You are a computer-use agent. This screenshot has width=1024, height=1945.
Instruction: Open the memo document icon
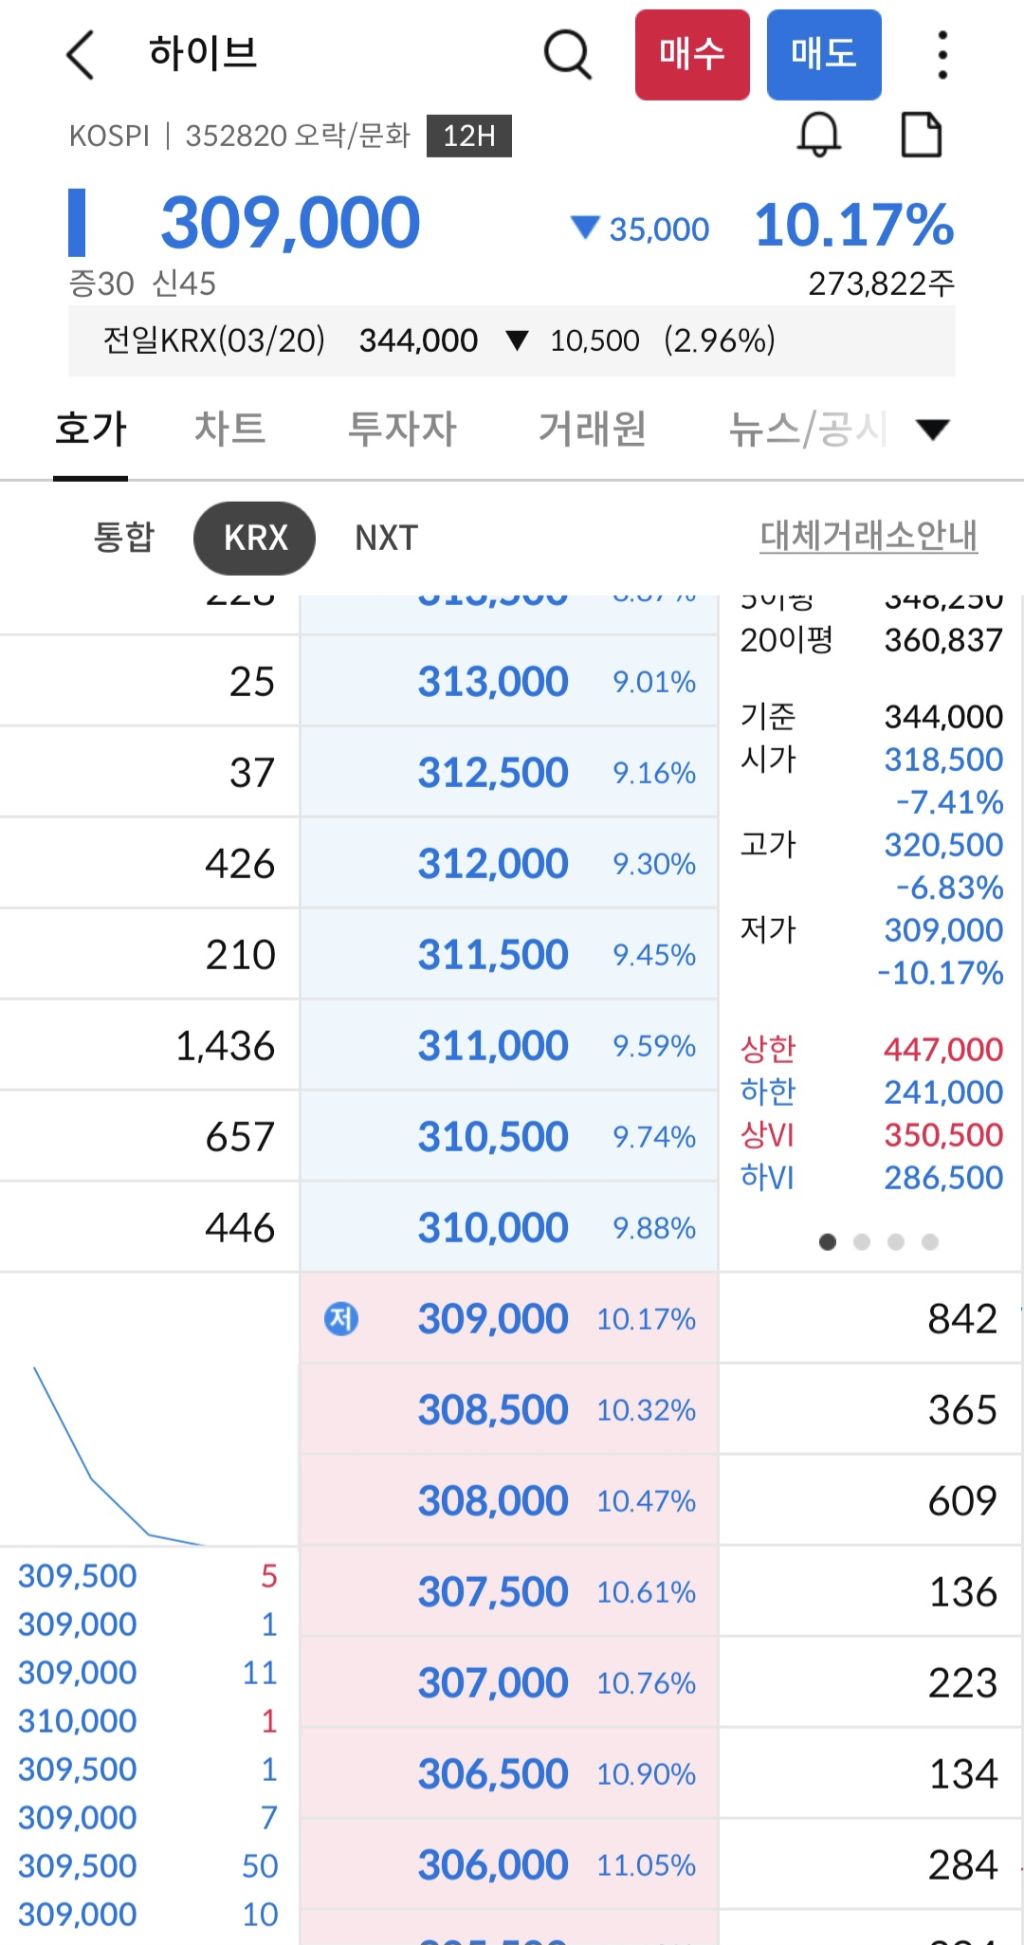921,135
